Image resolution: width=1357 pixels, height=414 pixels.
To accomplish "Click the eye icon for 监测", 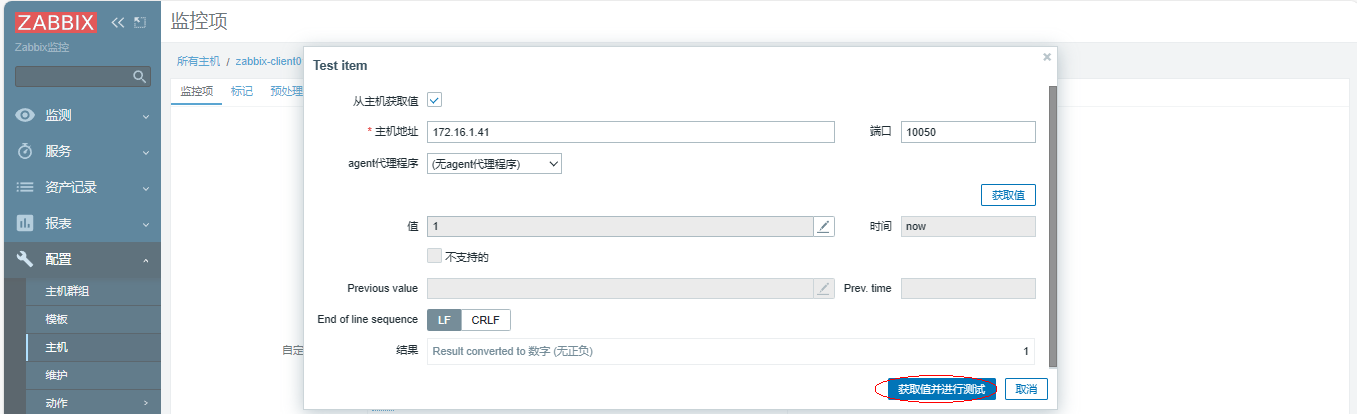I will 26,115.
